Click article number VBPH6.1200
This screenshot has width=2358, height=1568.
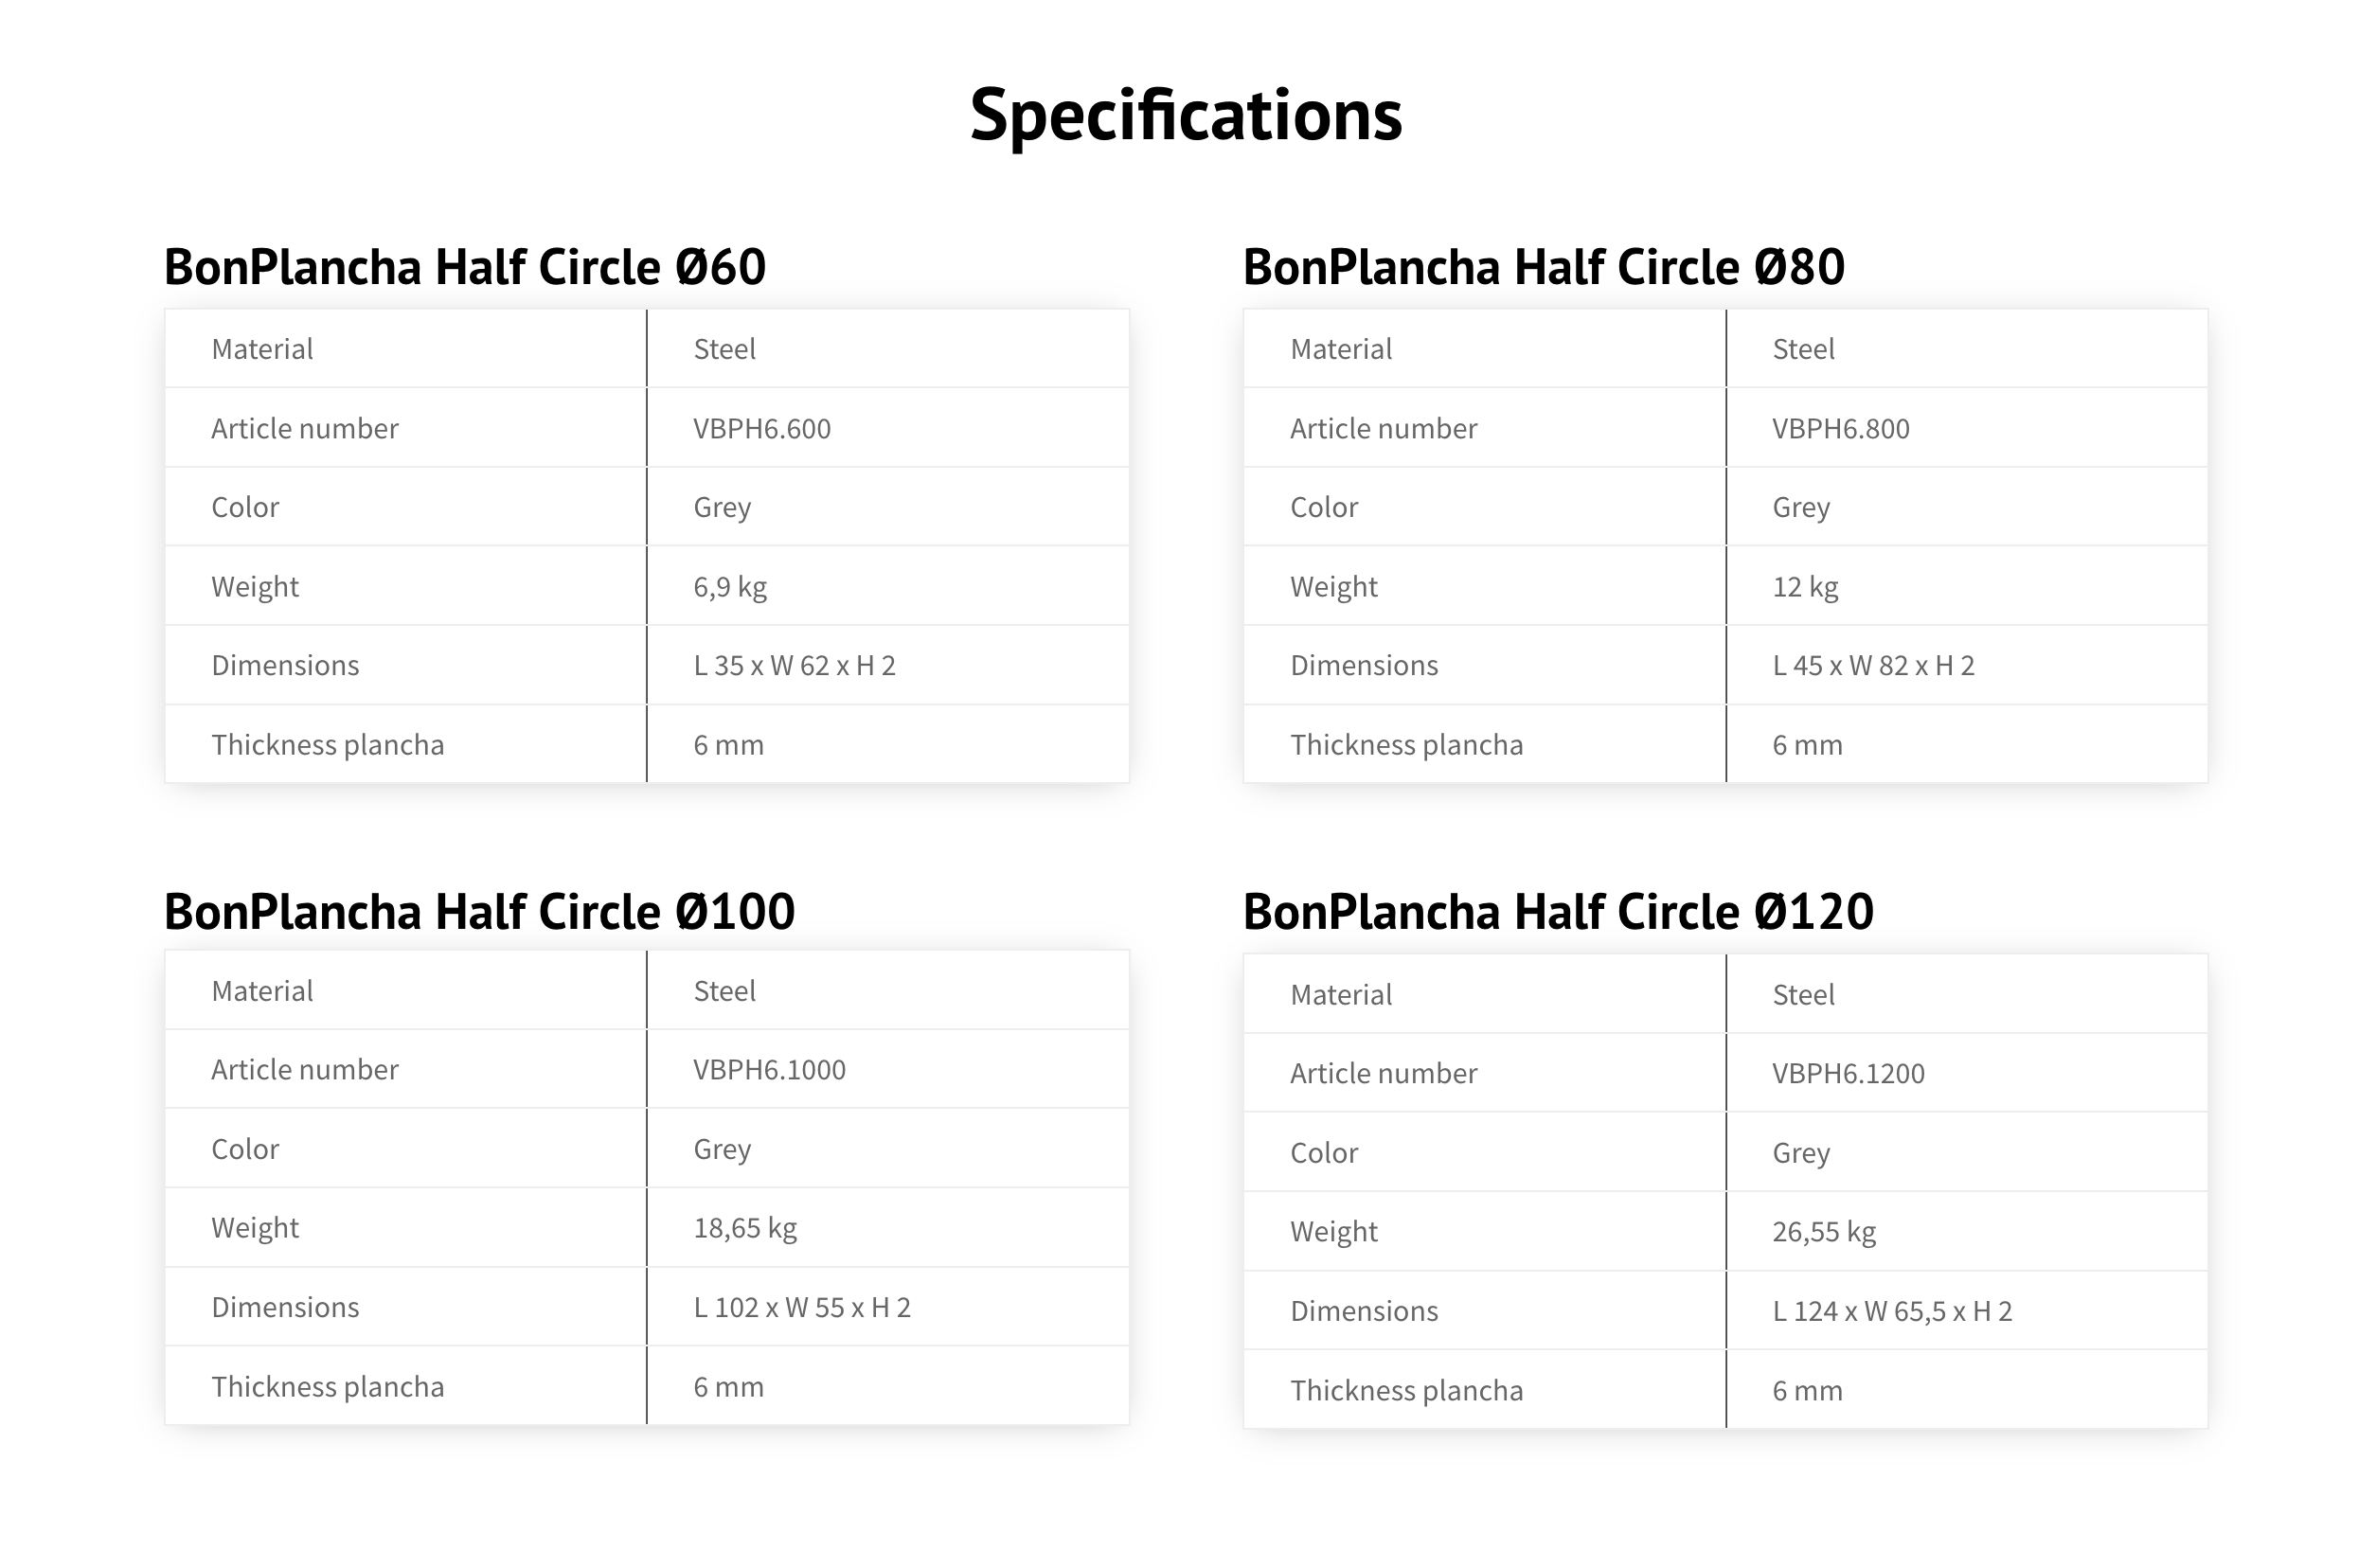coord(1848,1073)
